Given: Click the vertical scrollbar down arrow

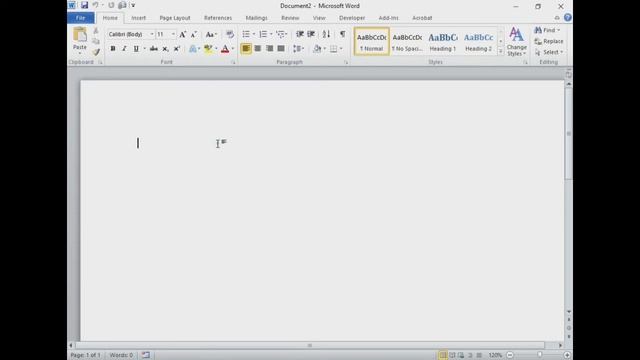Looking at the screenshot, I should [x=569, y=312].
